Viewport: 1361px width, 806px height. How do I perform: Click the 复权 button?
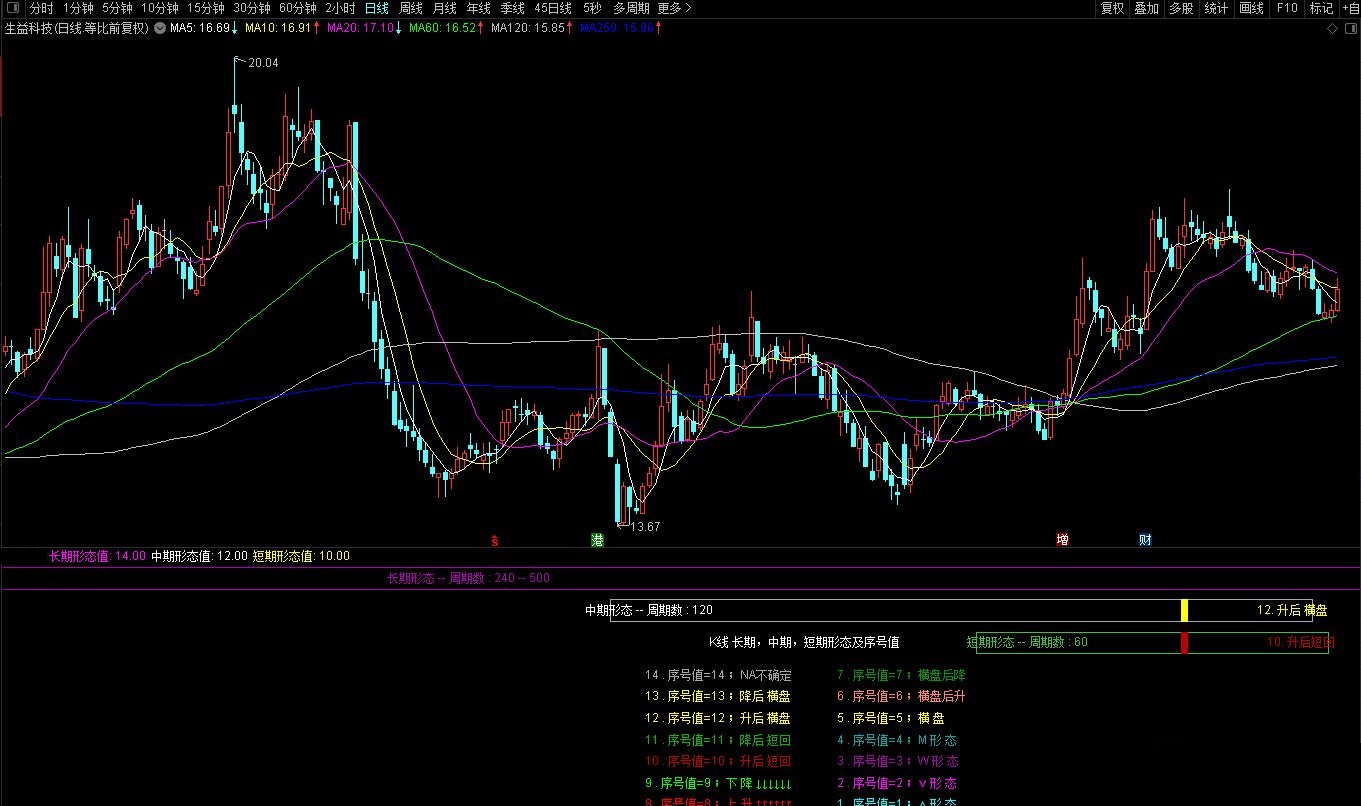(x=1112, y=8)
